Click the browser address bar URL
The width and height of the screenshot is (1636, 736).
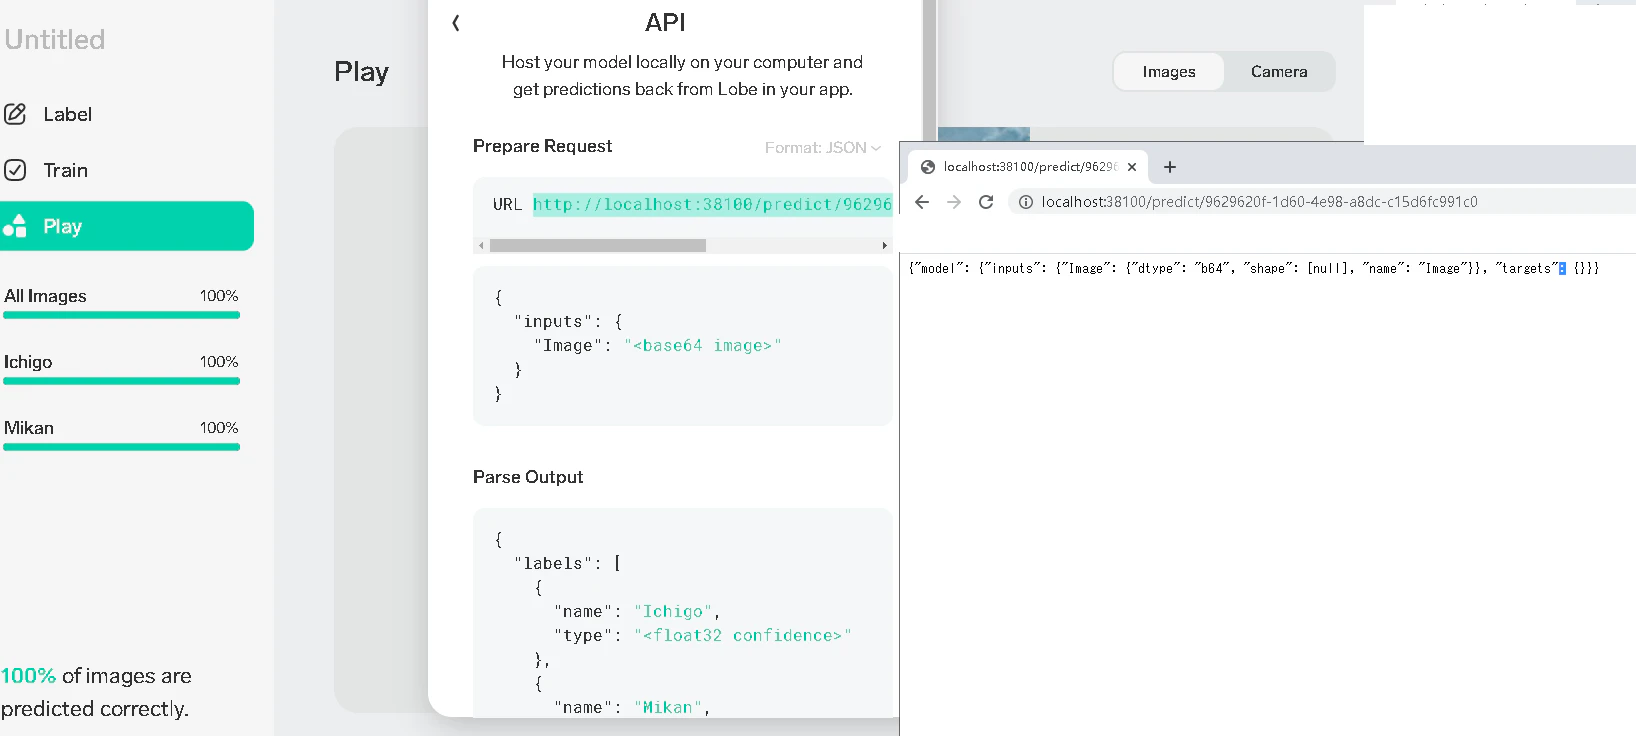point(1259,202)
